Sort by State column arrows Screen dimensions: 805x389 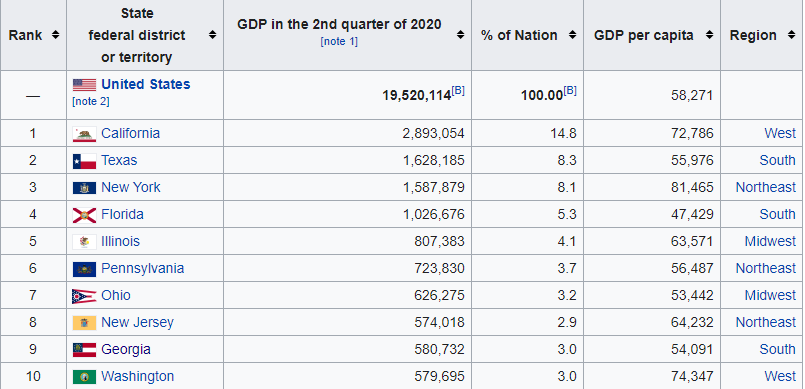tap(212, 35)
